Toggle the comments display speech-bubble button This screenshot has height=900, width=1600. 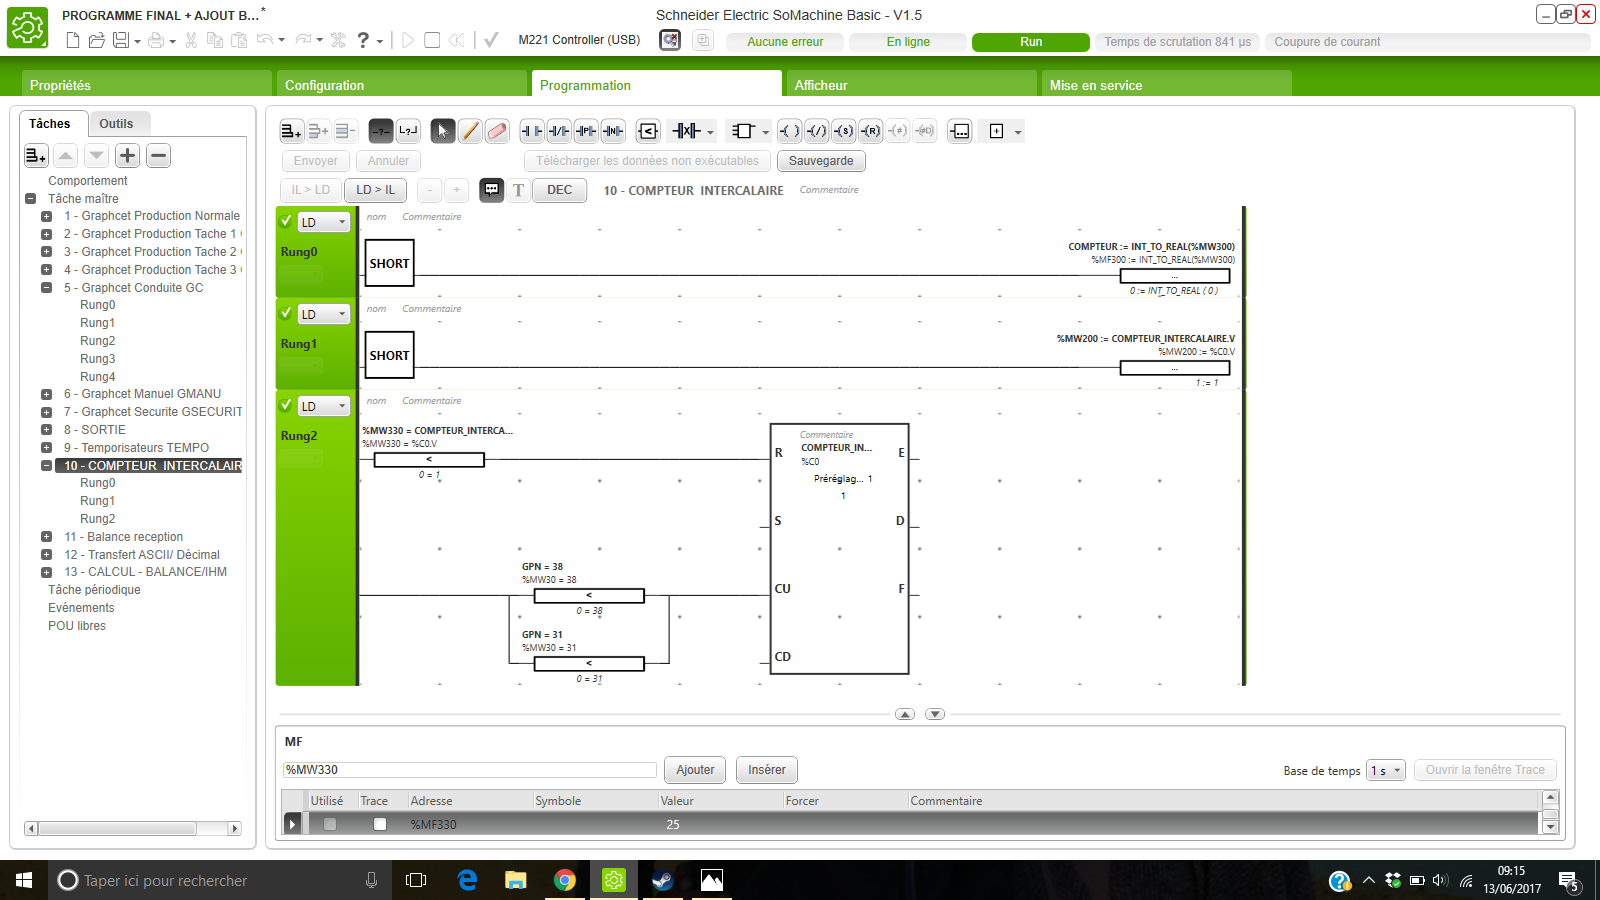pos(491,190)
